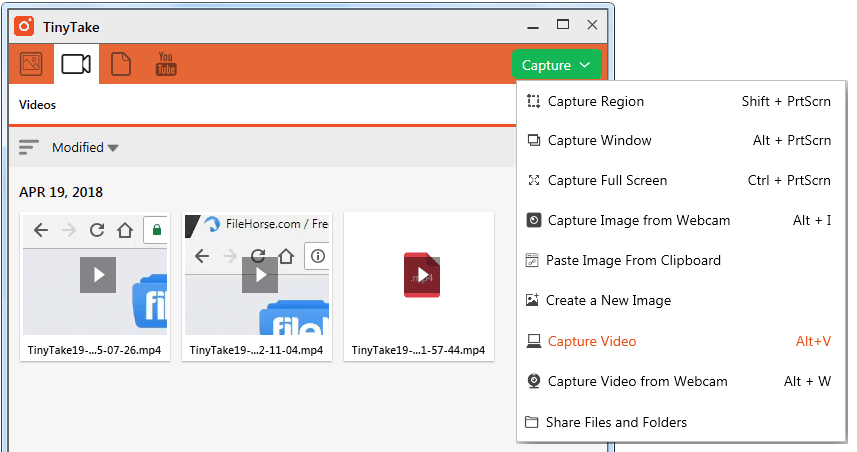Open the red mp4 file thumbnail
The height and width of the screenshot is (452, 857).
pyautogui.click(x=421, y=275)
